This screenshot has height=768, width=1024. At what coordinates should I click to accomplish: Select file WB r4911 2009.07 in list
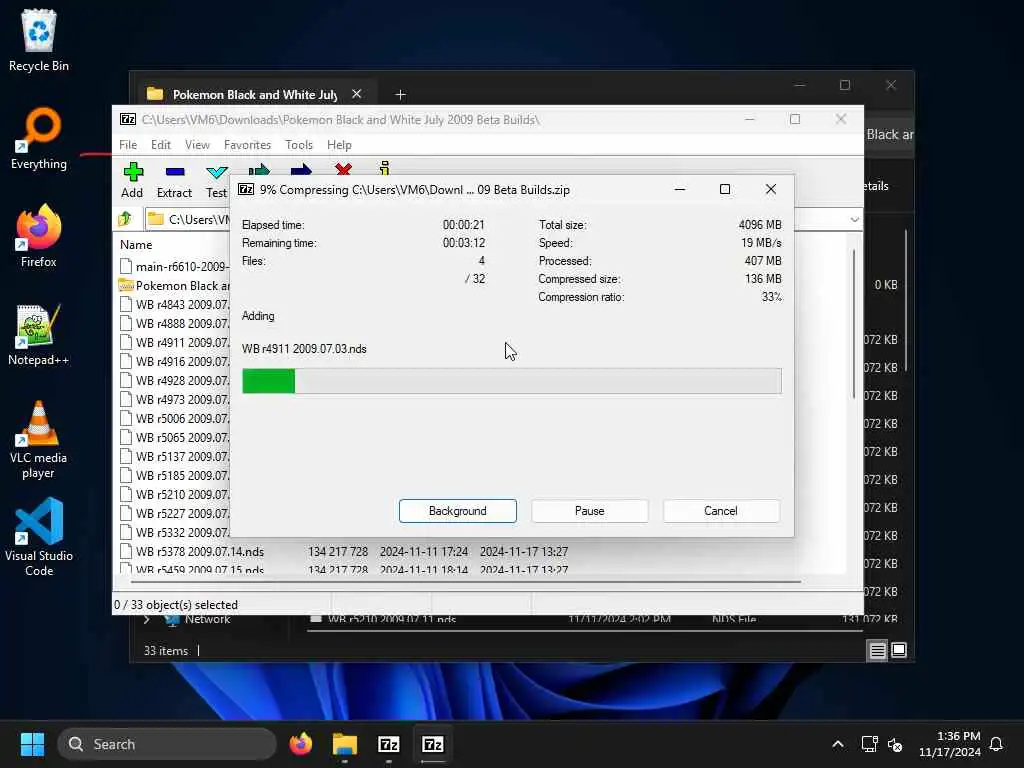pyautogui.click(x=174, y=342)
